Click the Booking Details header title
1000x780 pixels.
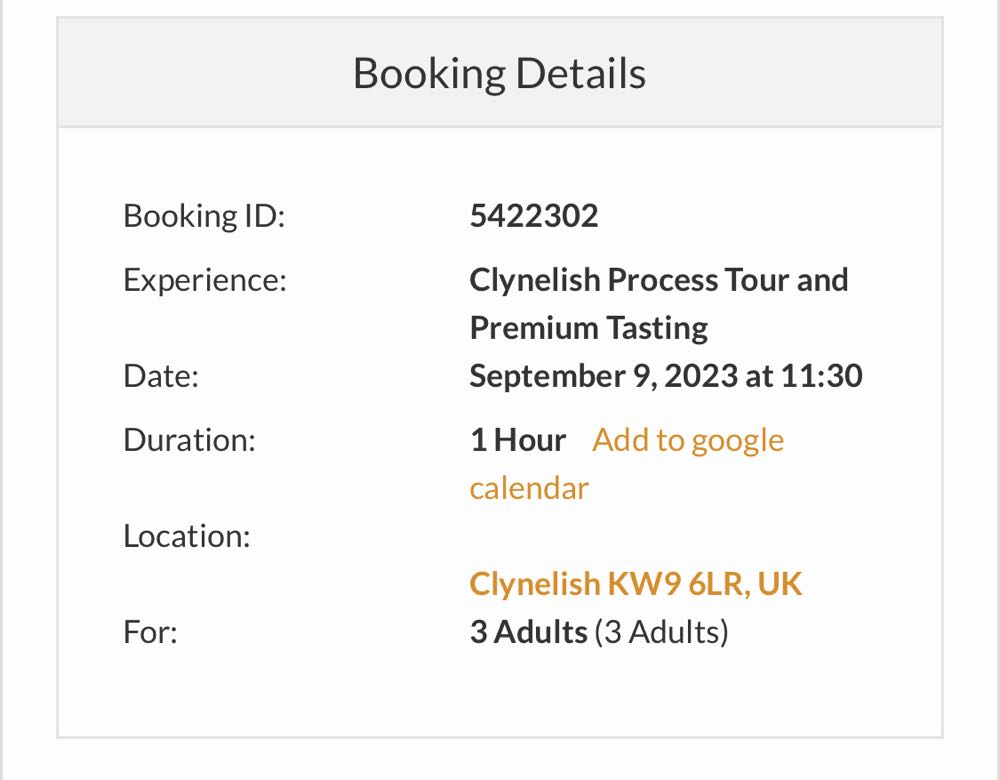point(499,74)
